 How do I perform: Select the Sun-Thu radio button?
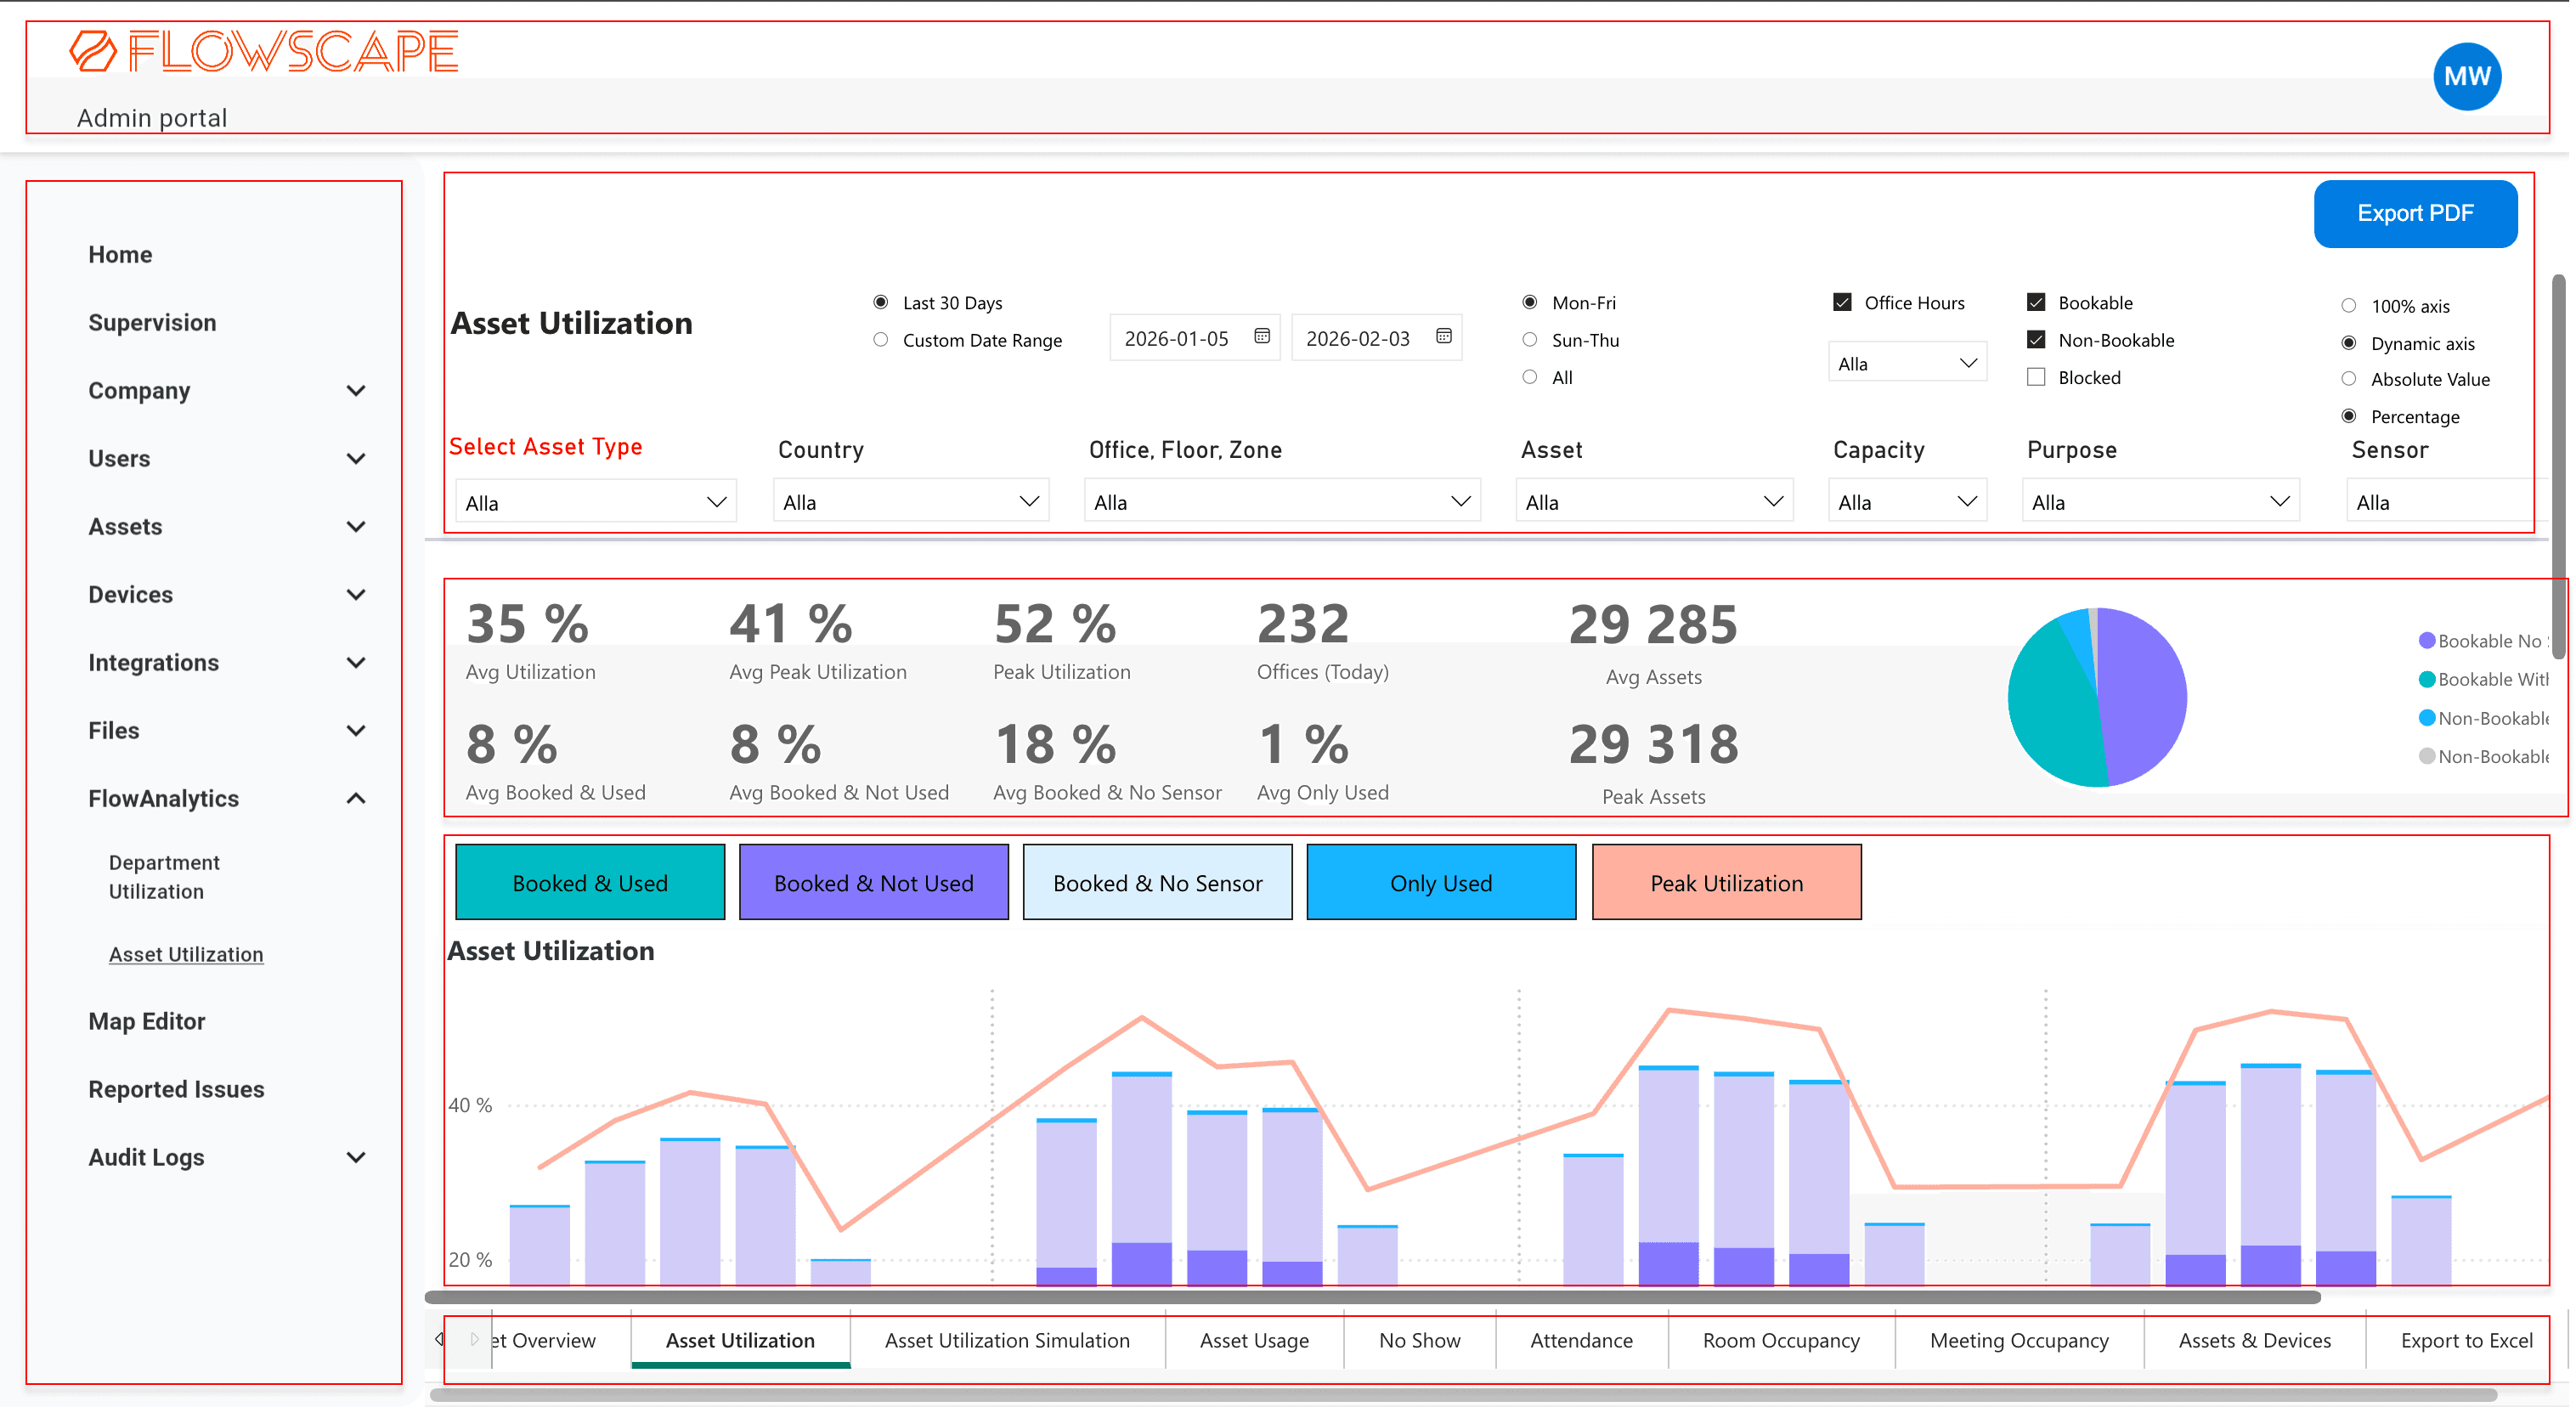(x=1529, y=339)
